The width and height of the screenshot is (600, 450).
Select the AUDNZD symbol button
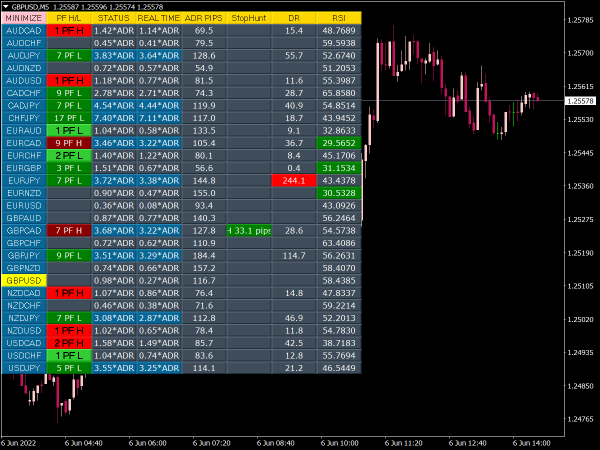tap(24, 68)
